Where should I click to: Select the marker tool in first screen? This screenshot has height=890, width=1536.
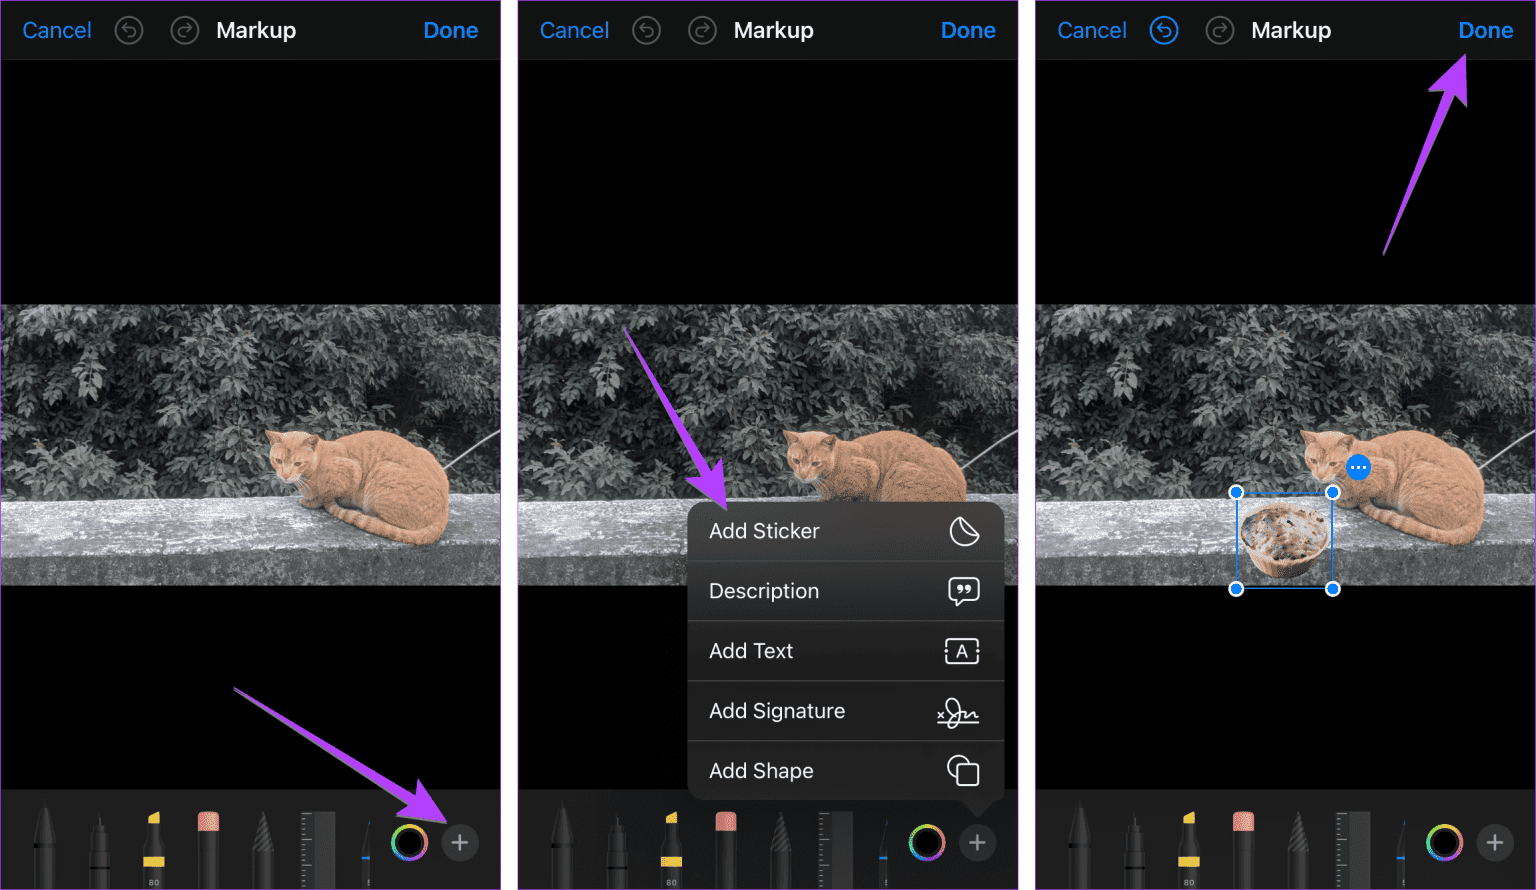coord(99,852)
